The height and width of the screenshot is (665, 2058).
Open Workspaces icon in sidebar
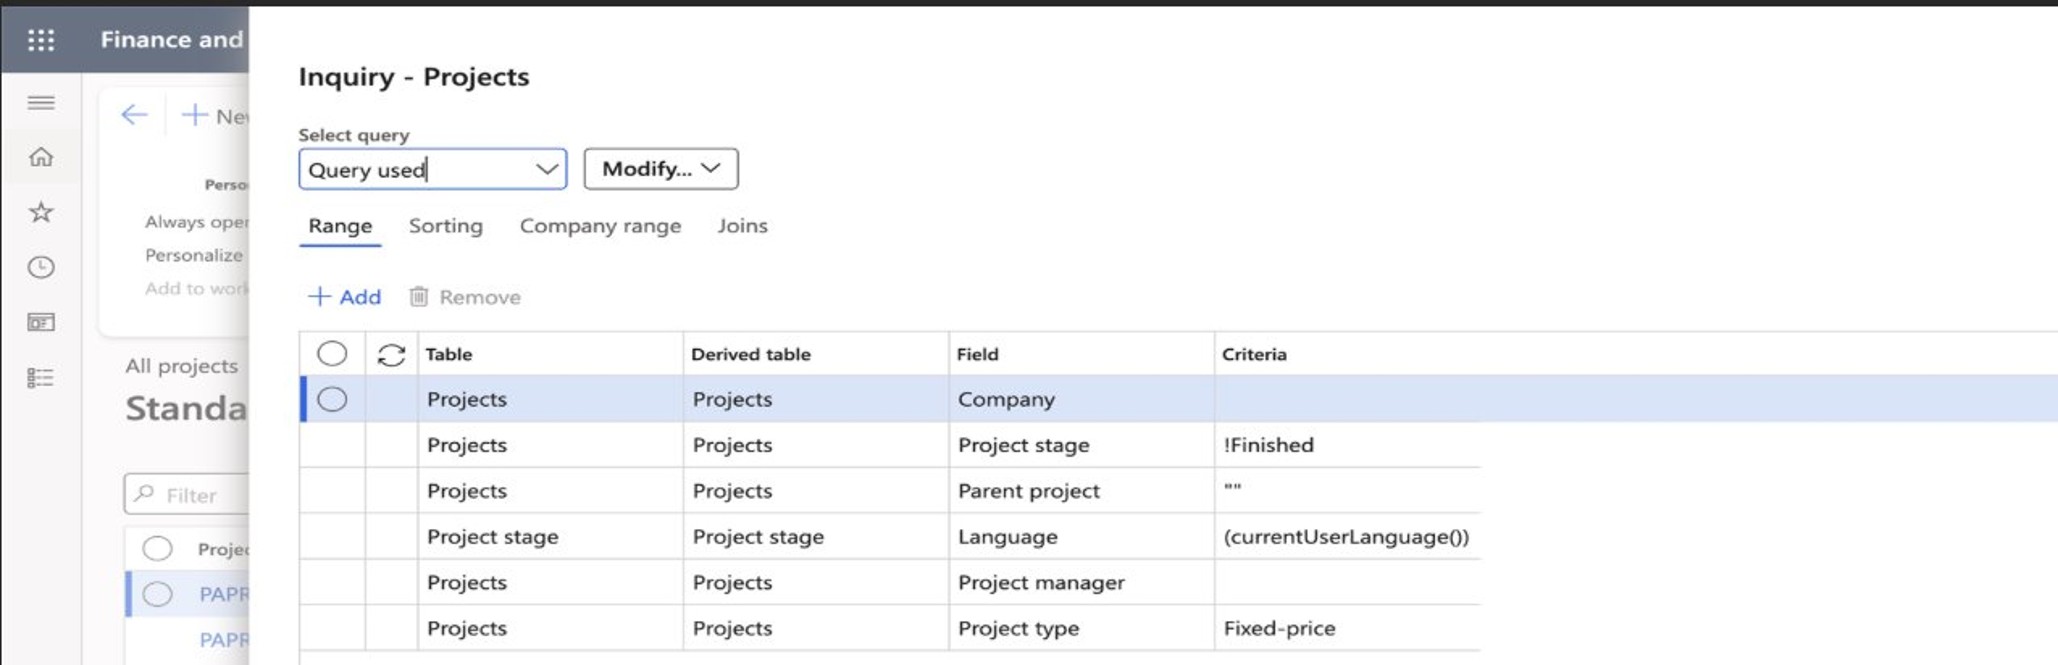(41, 322)
